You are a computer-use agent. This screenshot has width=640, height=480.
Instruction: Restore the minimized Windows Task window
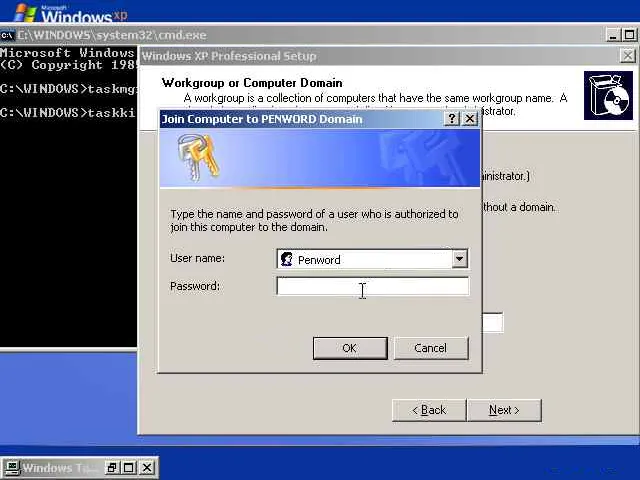pos(111,467)
